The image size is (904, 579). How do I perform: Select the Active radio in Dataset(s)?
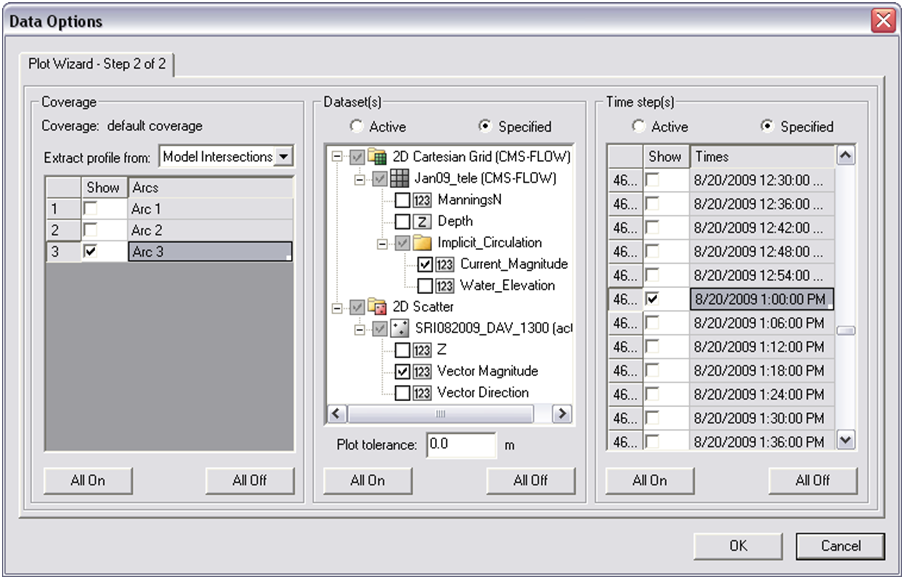click(x=356, y=126)
